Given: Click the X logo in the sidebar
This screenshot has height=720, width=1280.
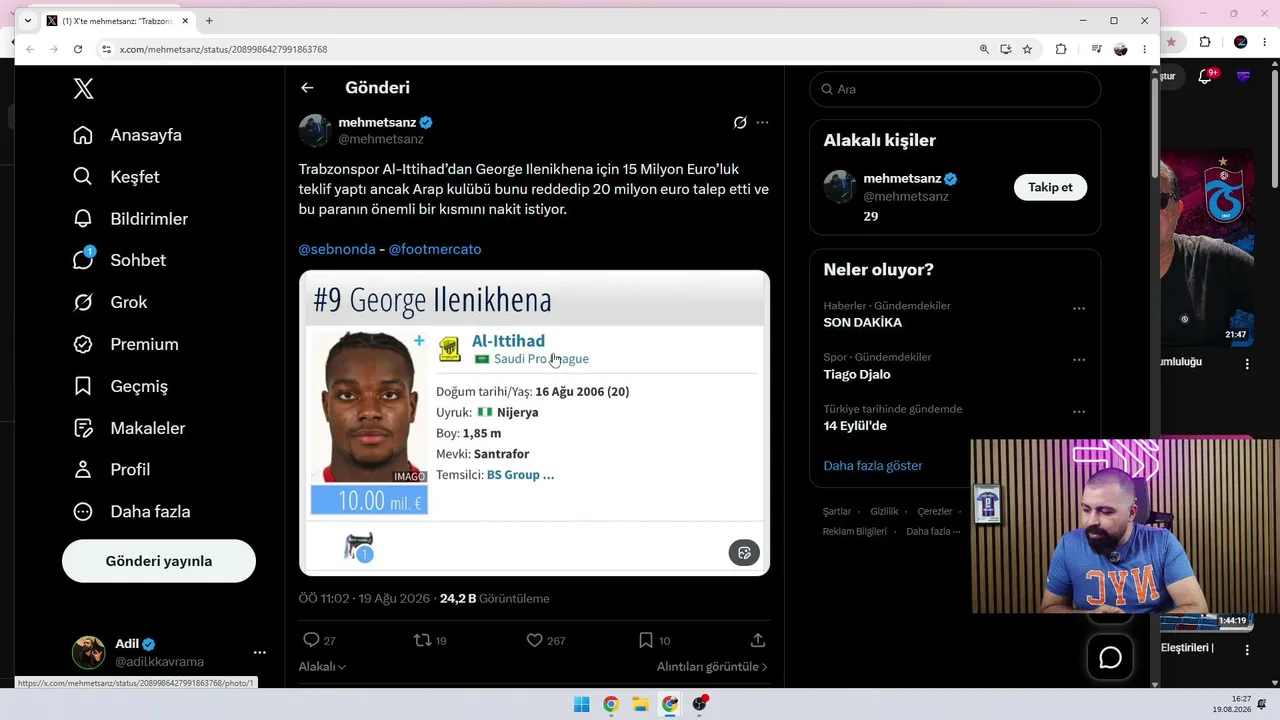Looking at the screenshot, I should tap(84, 89).
